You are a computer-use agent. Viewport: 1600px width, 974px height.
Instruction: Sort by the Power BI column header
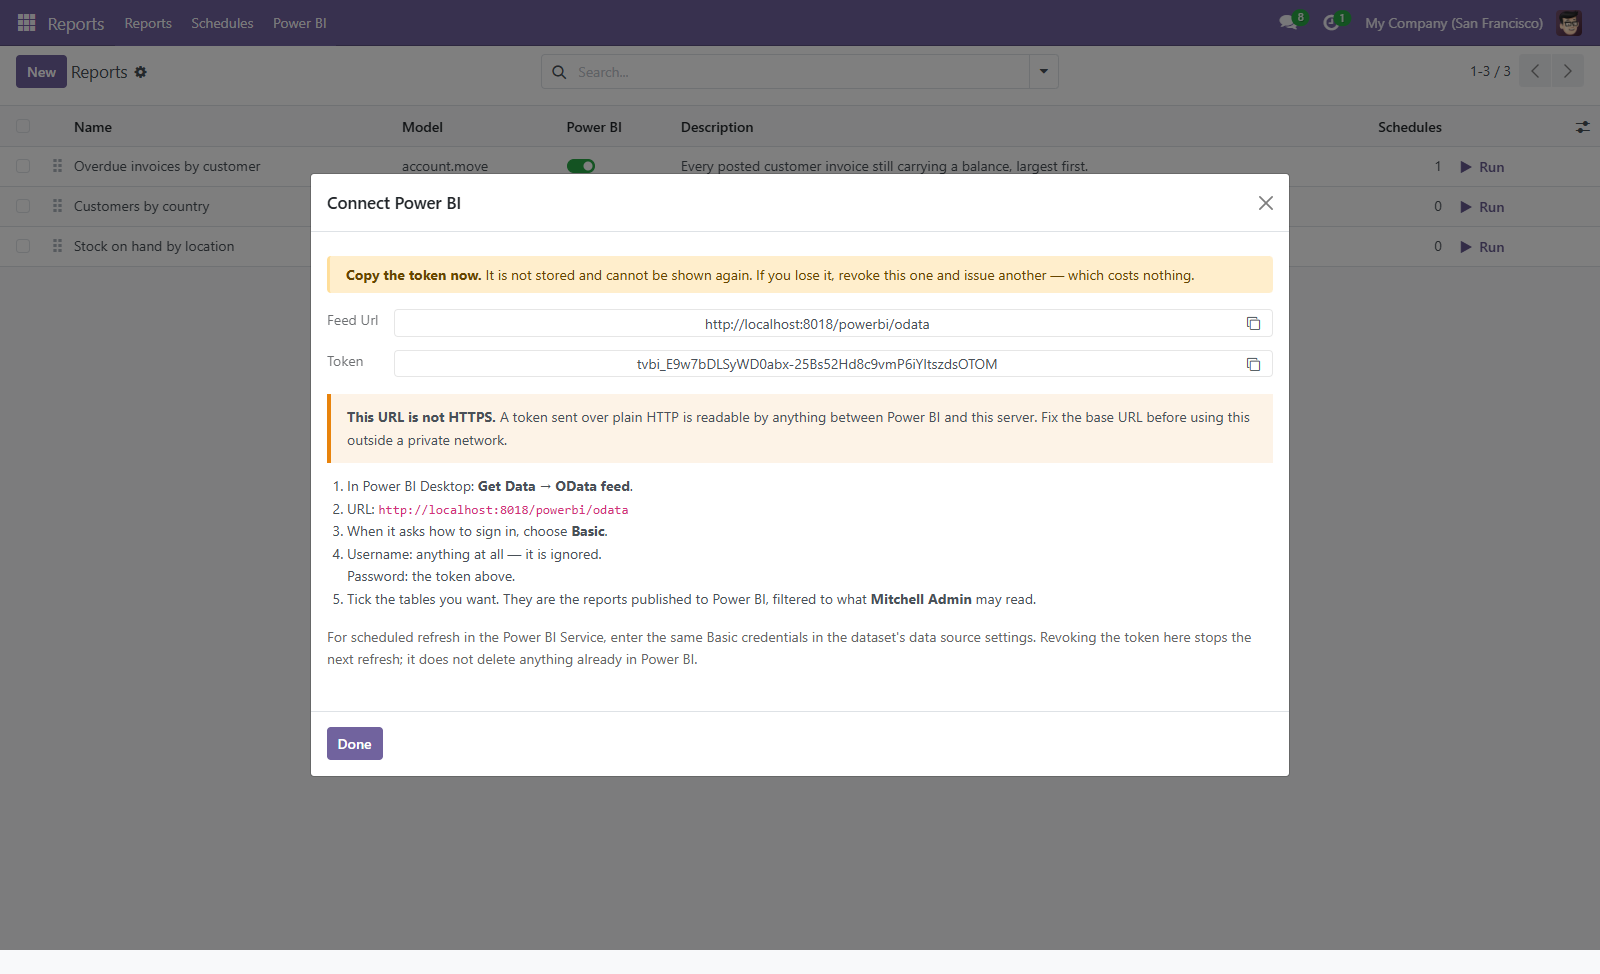pyautogui.click(x=594, y=127)
